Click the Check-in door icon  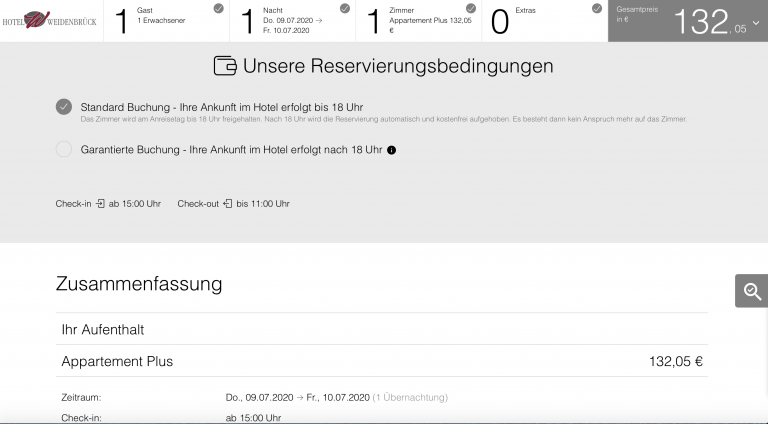tap(100, 204)
